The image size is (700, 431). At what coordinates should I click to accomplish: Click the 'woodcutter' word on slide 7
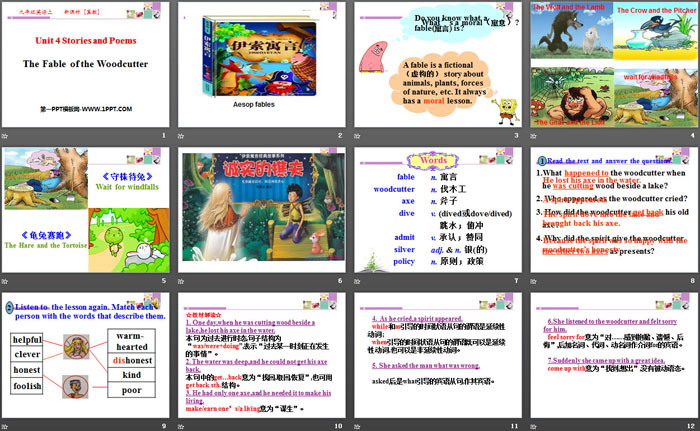(x=394, y=189)
